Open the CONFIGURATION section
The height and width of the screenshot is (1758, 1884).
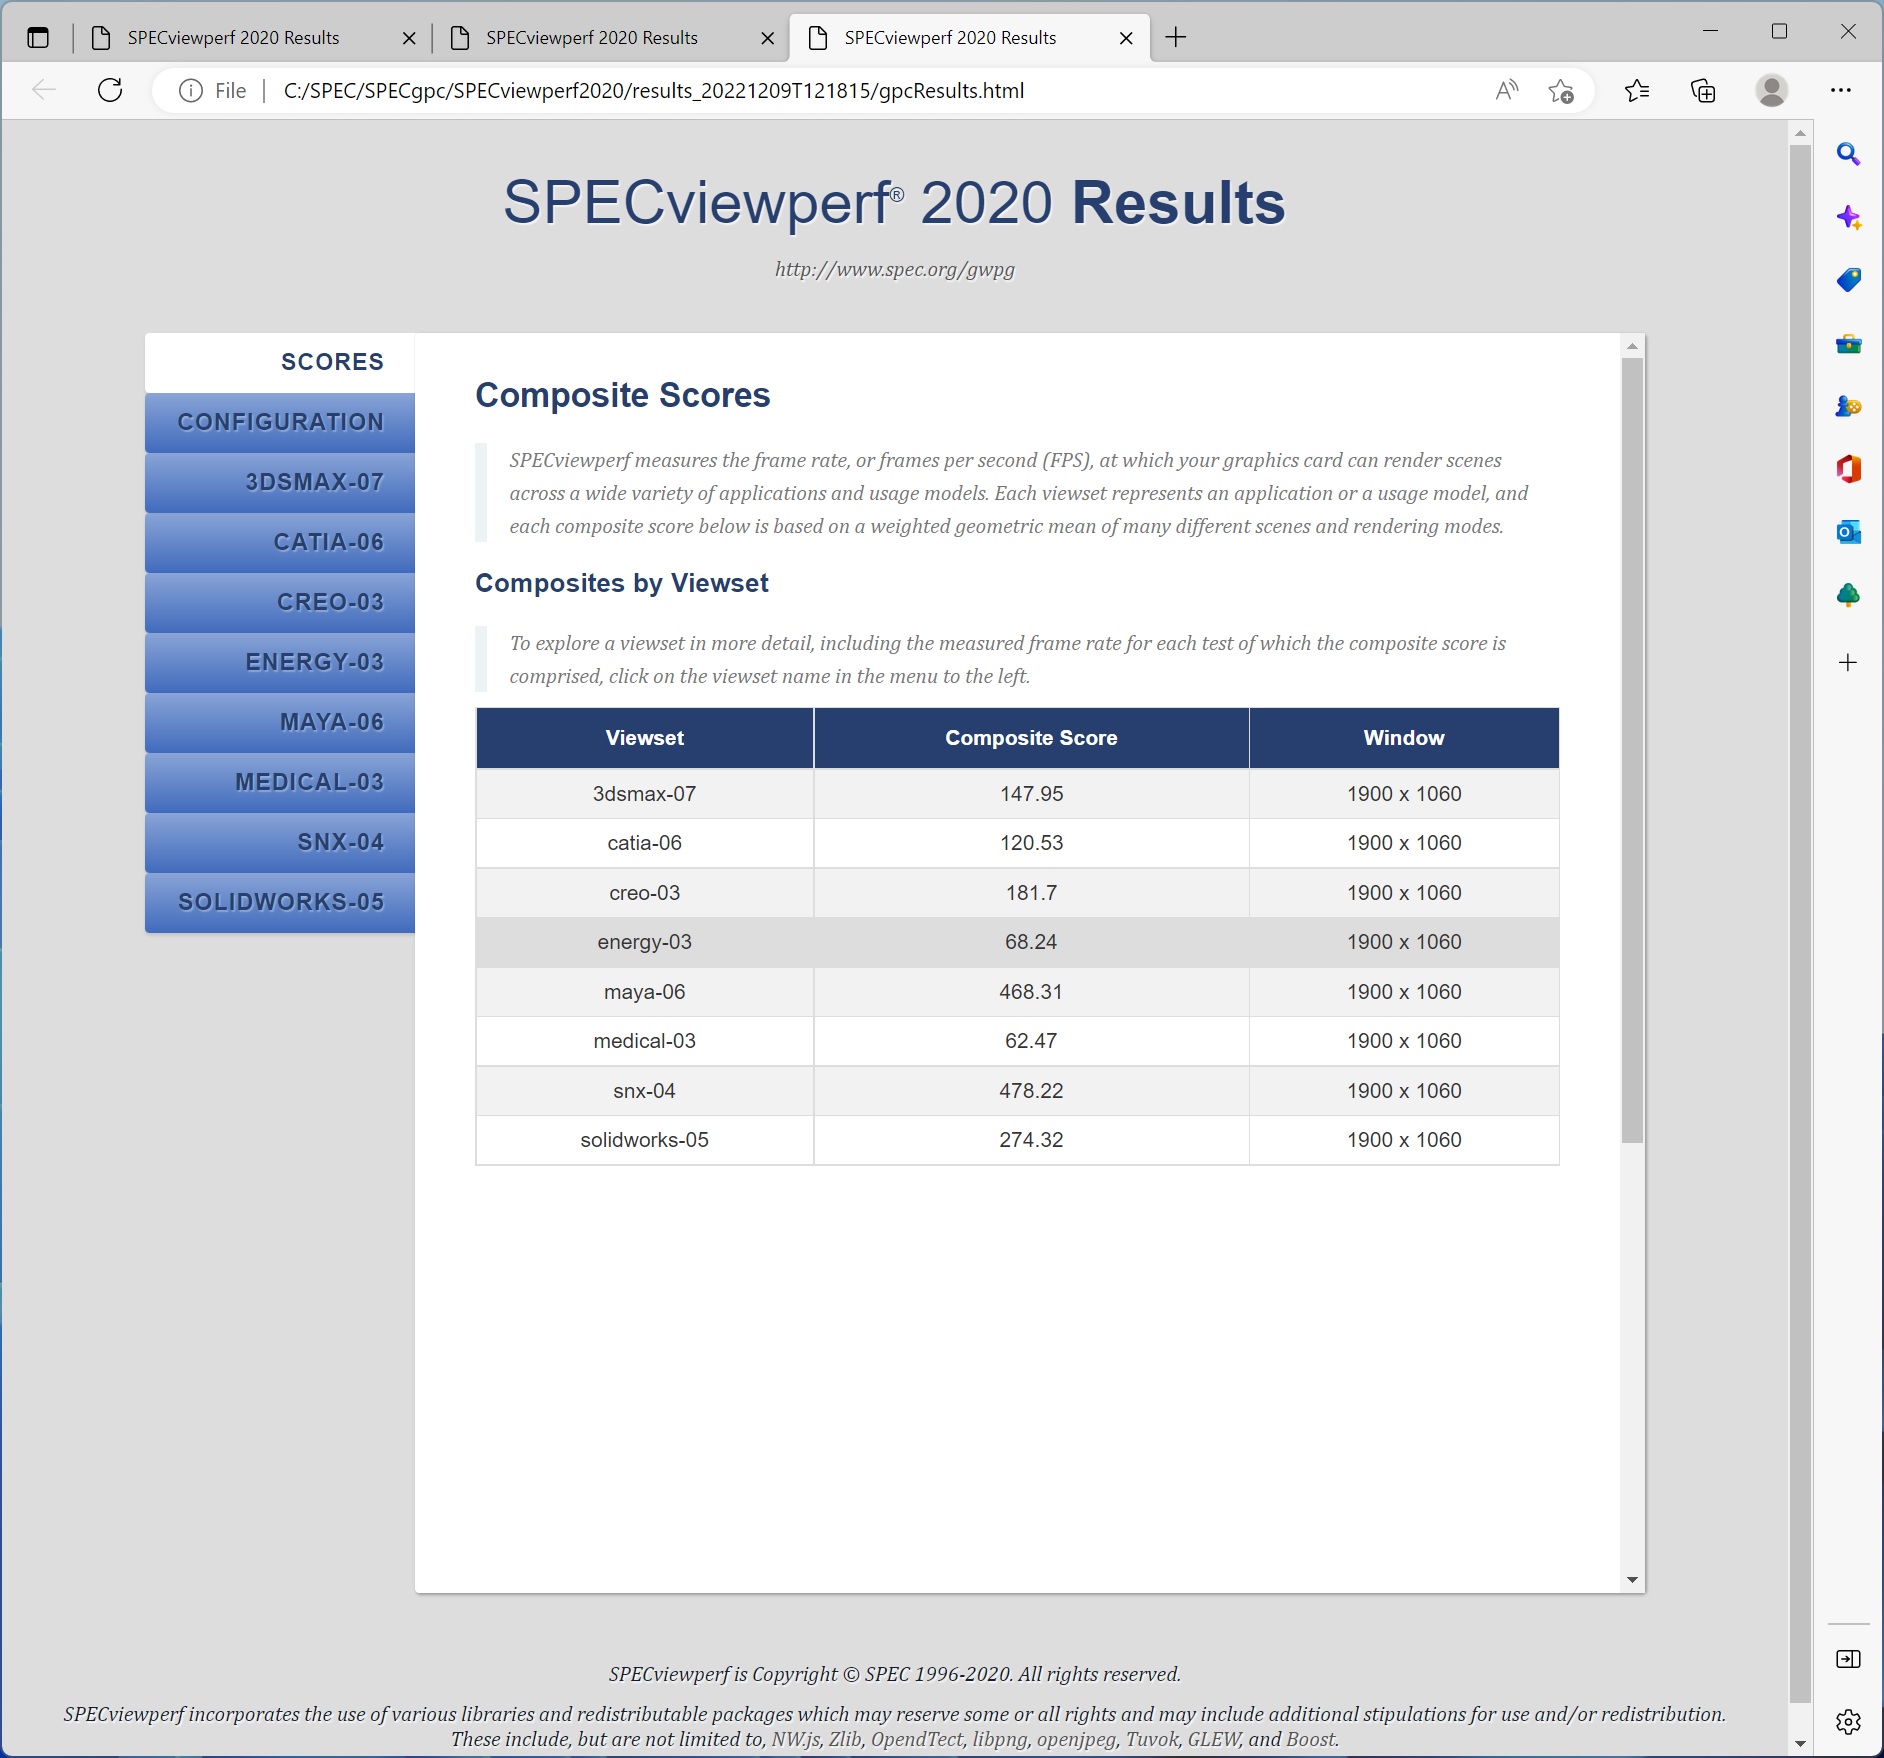pyautogui.click(x=280, y=423)
